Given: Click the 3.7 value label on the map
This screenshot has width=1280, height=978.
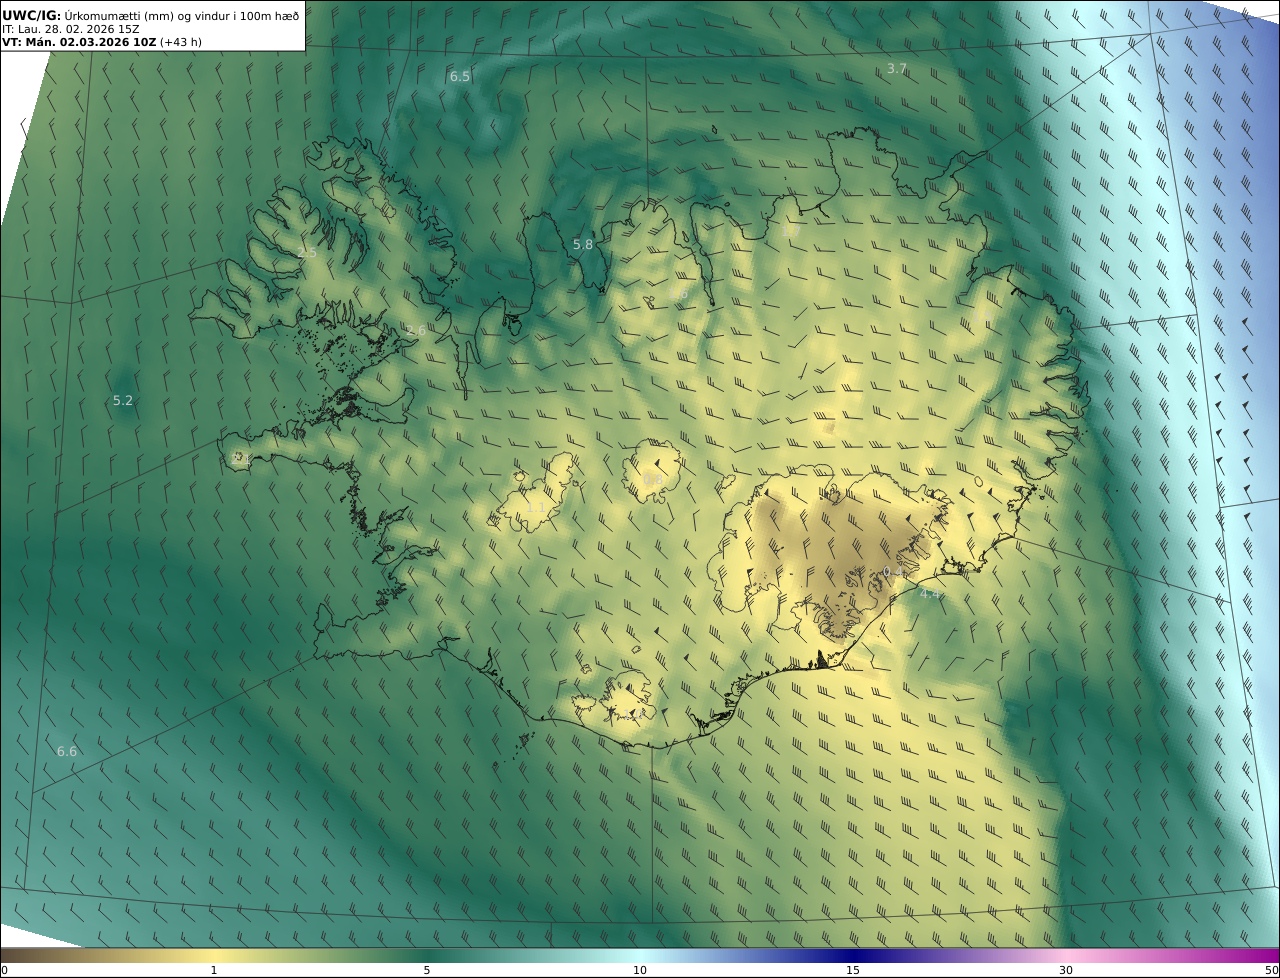Looking at the screenshot, I should pos(897,68).
